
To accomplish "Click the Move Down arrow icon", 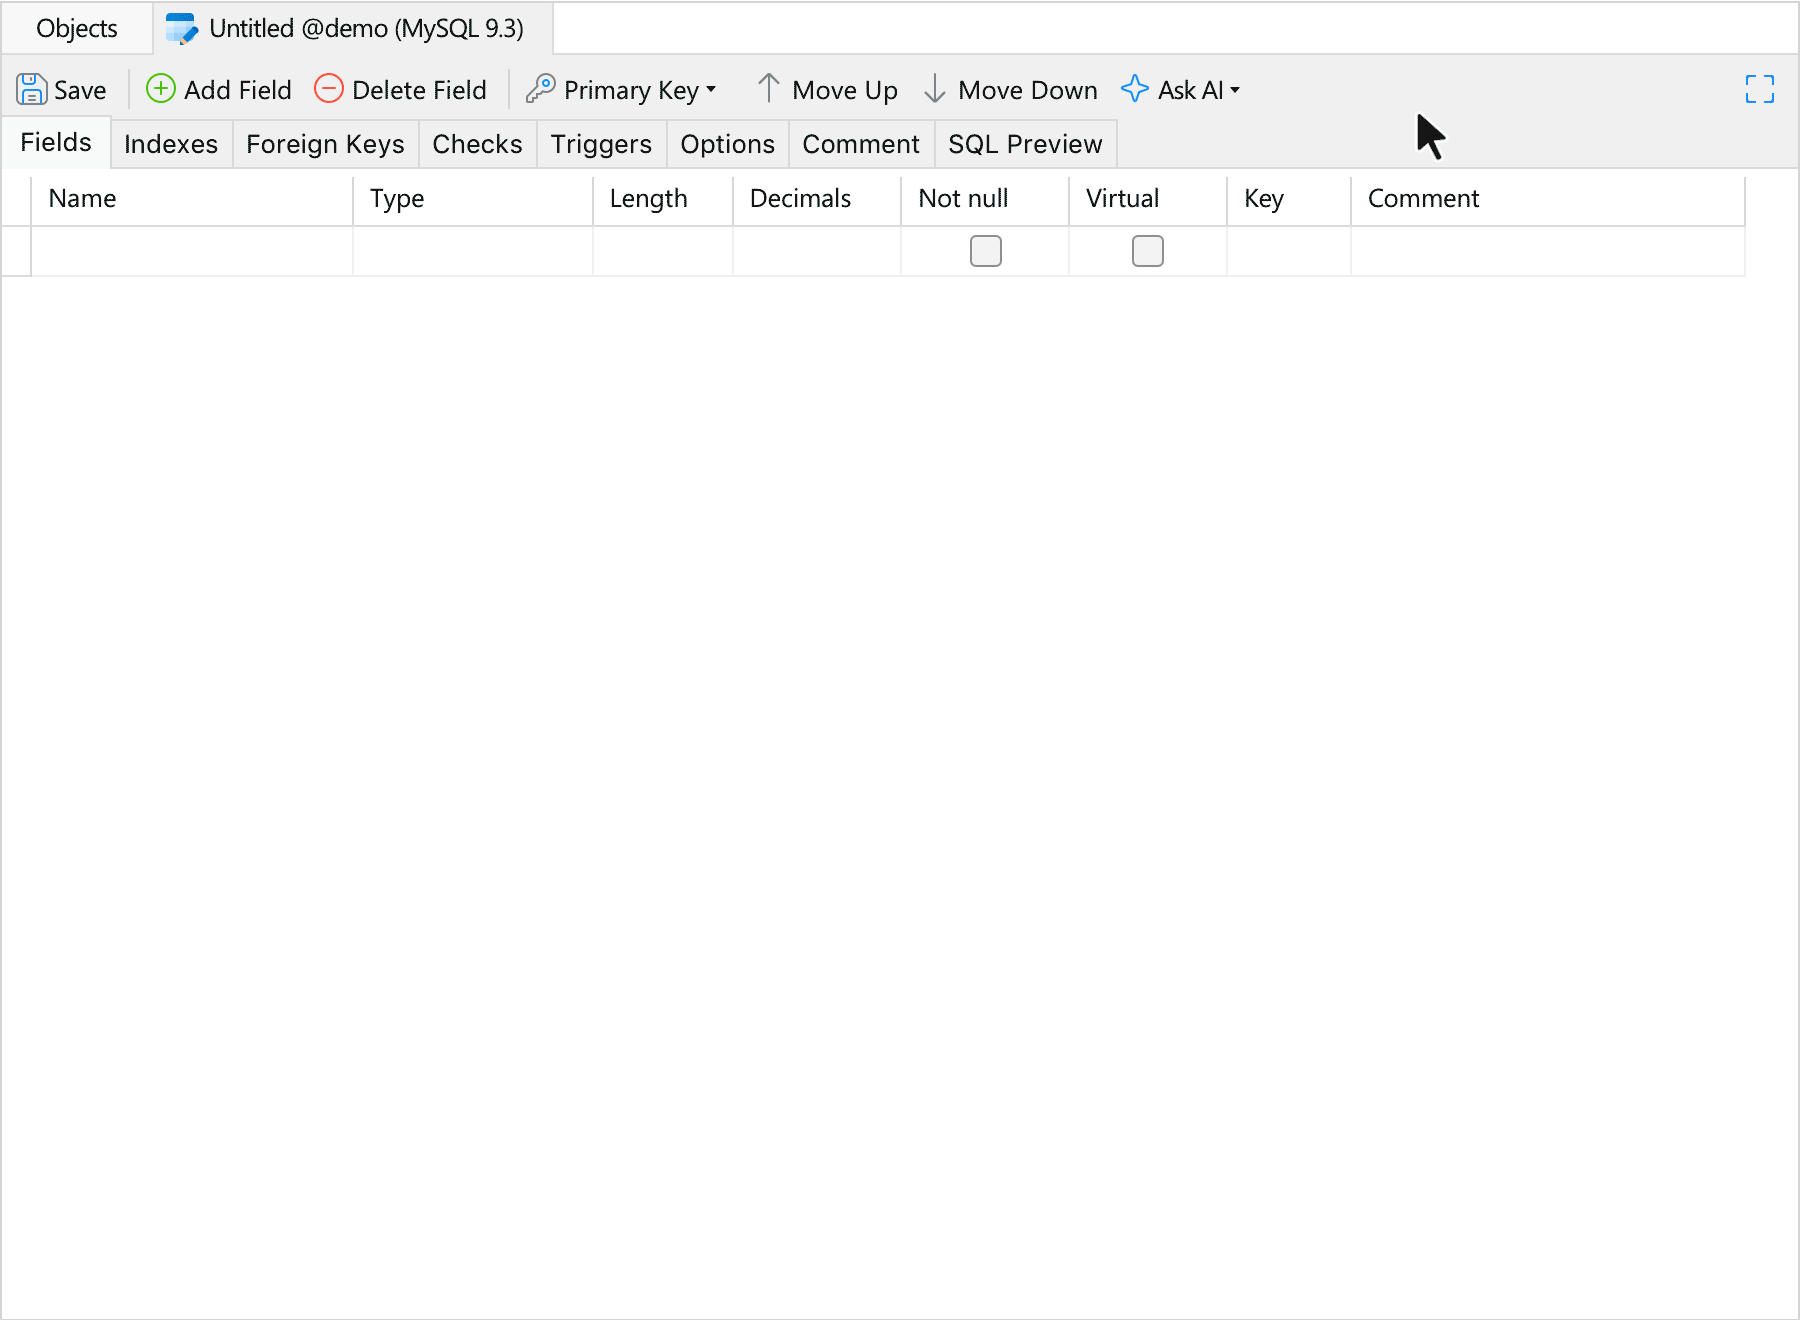I will 935,89.
